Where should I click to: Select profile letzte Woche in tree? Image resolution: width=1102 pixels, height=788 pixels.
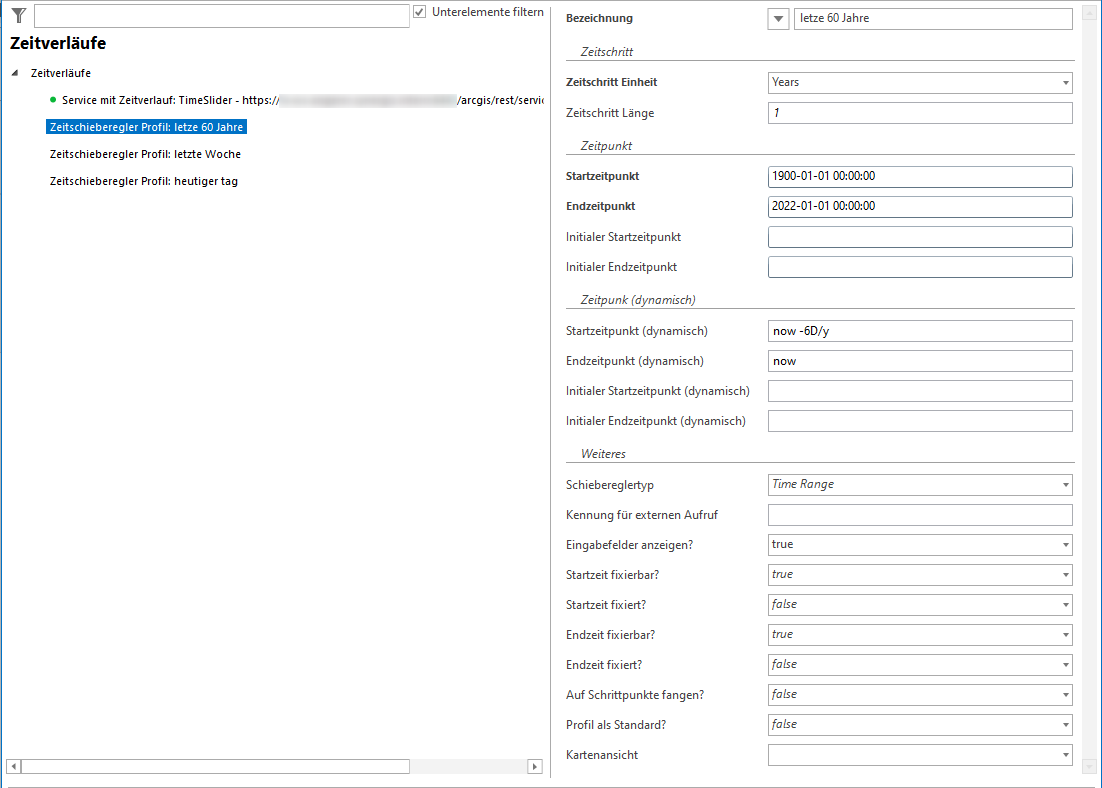pyautogui.click(x=145, y=154)
